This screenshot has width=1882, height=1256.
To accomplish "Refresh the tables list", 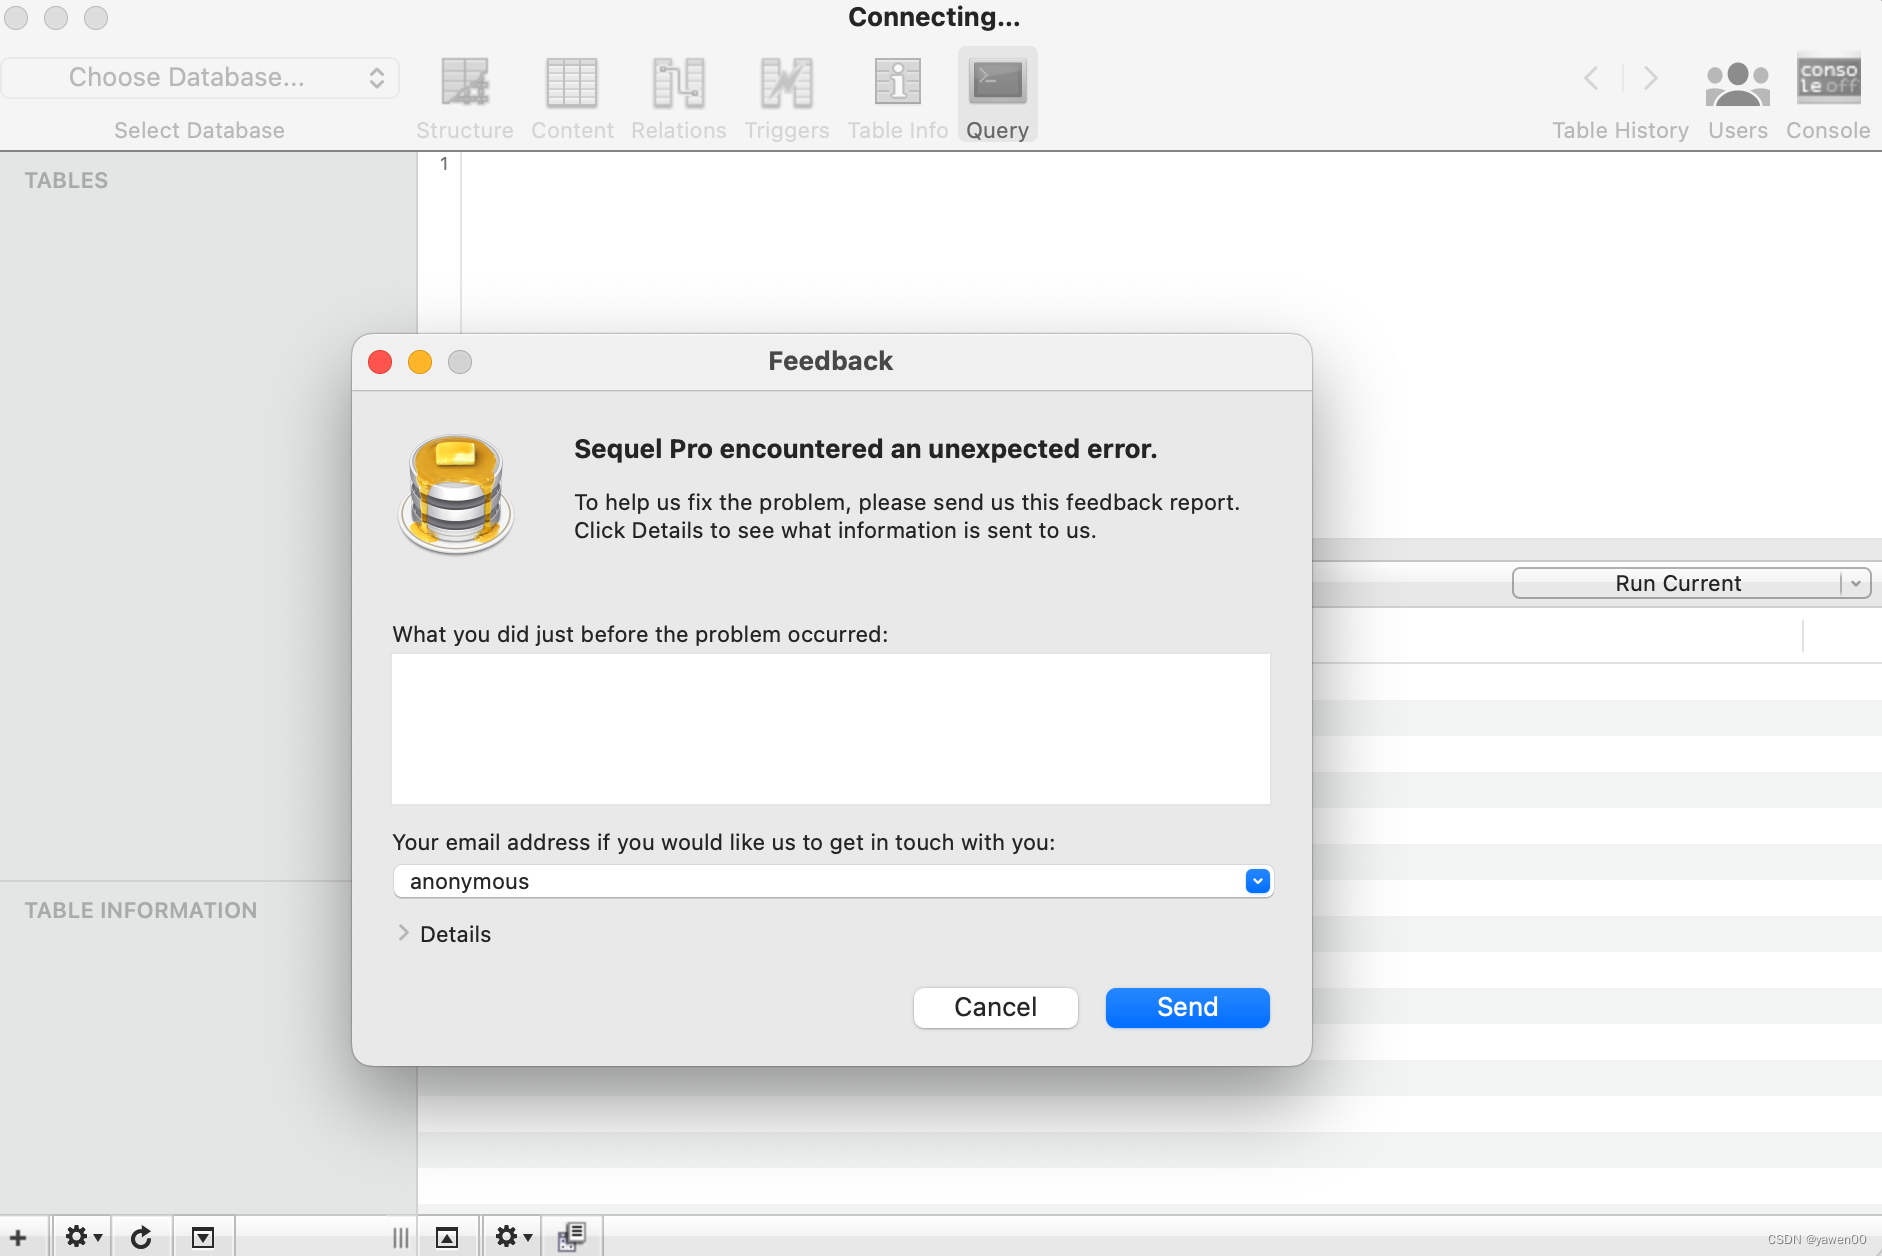I will [142, 1238].
